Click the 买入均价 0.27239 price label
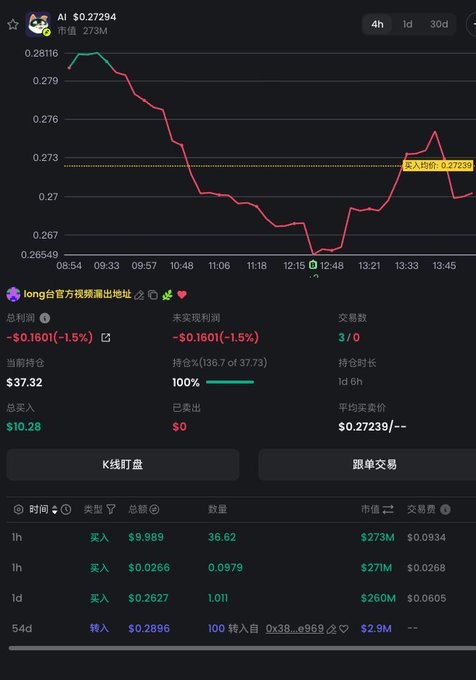Image resolution: width=476 pixels, height=680 pixels. (x=438, y=166)
